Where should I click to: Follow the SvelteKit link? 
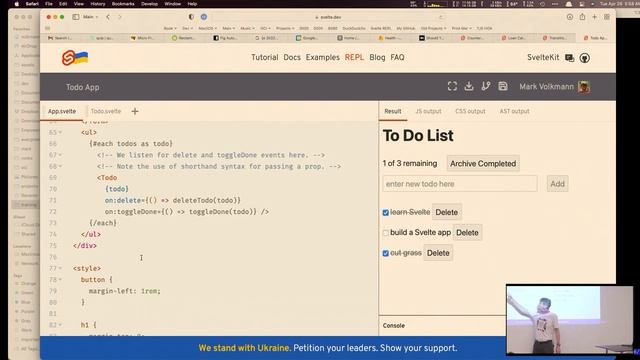pos(543,58)
